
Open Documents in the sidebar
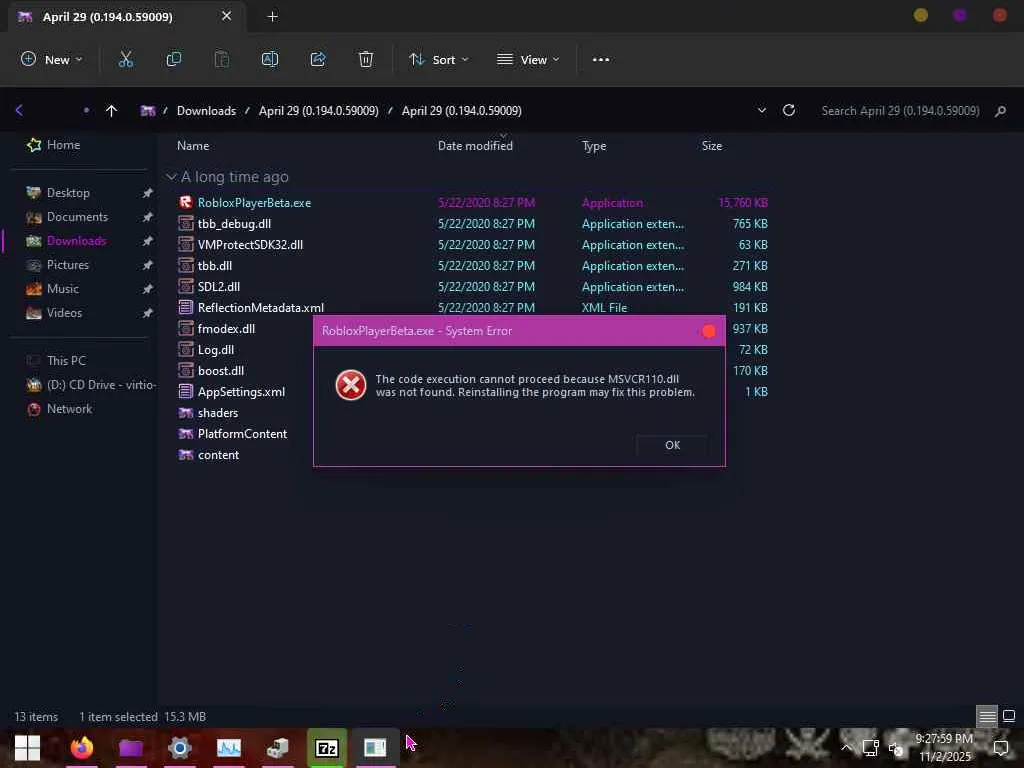[x=77, y=217]
